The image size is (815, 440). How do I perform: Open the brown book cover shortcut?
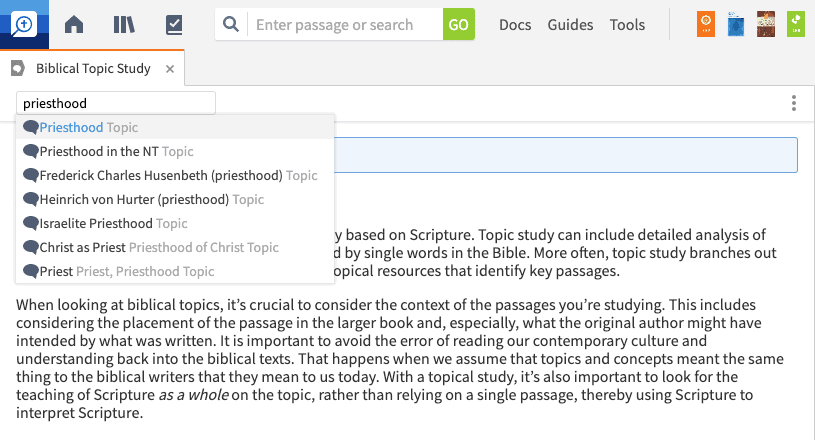point(766,25)
